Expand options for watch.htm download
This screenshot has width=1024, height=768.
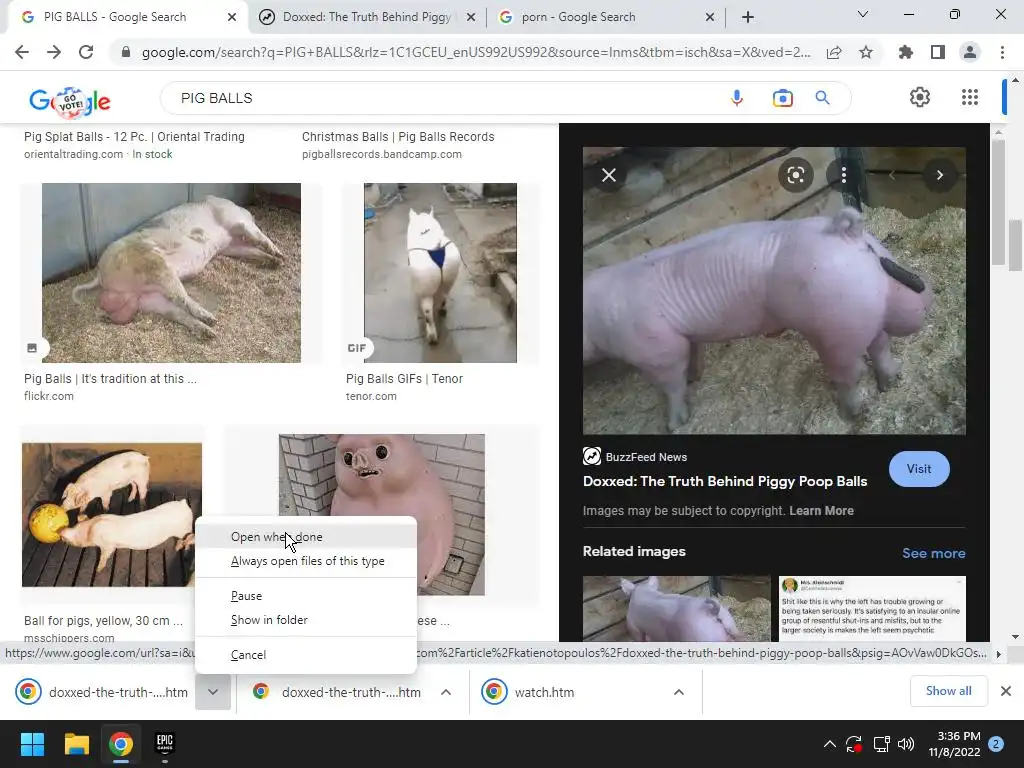point(679,692)
